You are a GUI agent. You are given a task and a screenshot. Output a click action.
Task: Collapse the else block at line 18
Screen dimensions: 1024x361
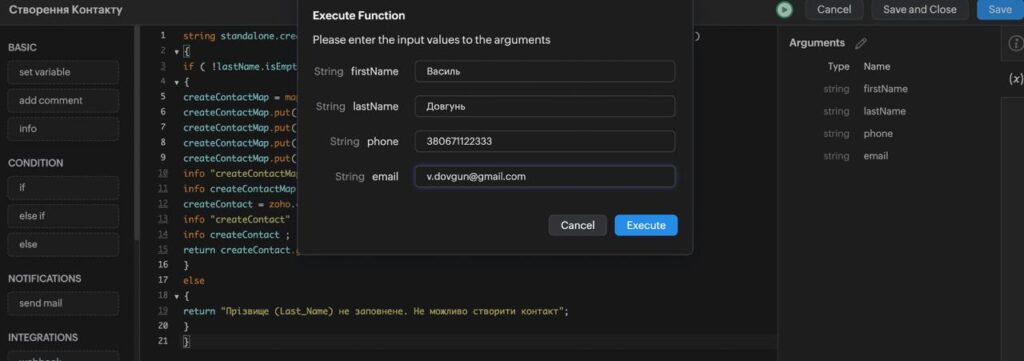pos(177,296)
